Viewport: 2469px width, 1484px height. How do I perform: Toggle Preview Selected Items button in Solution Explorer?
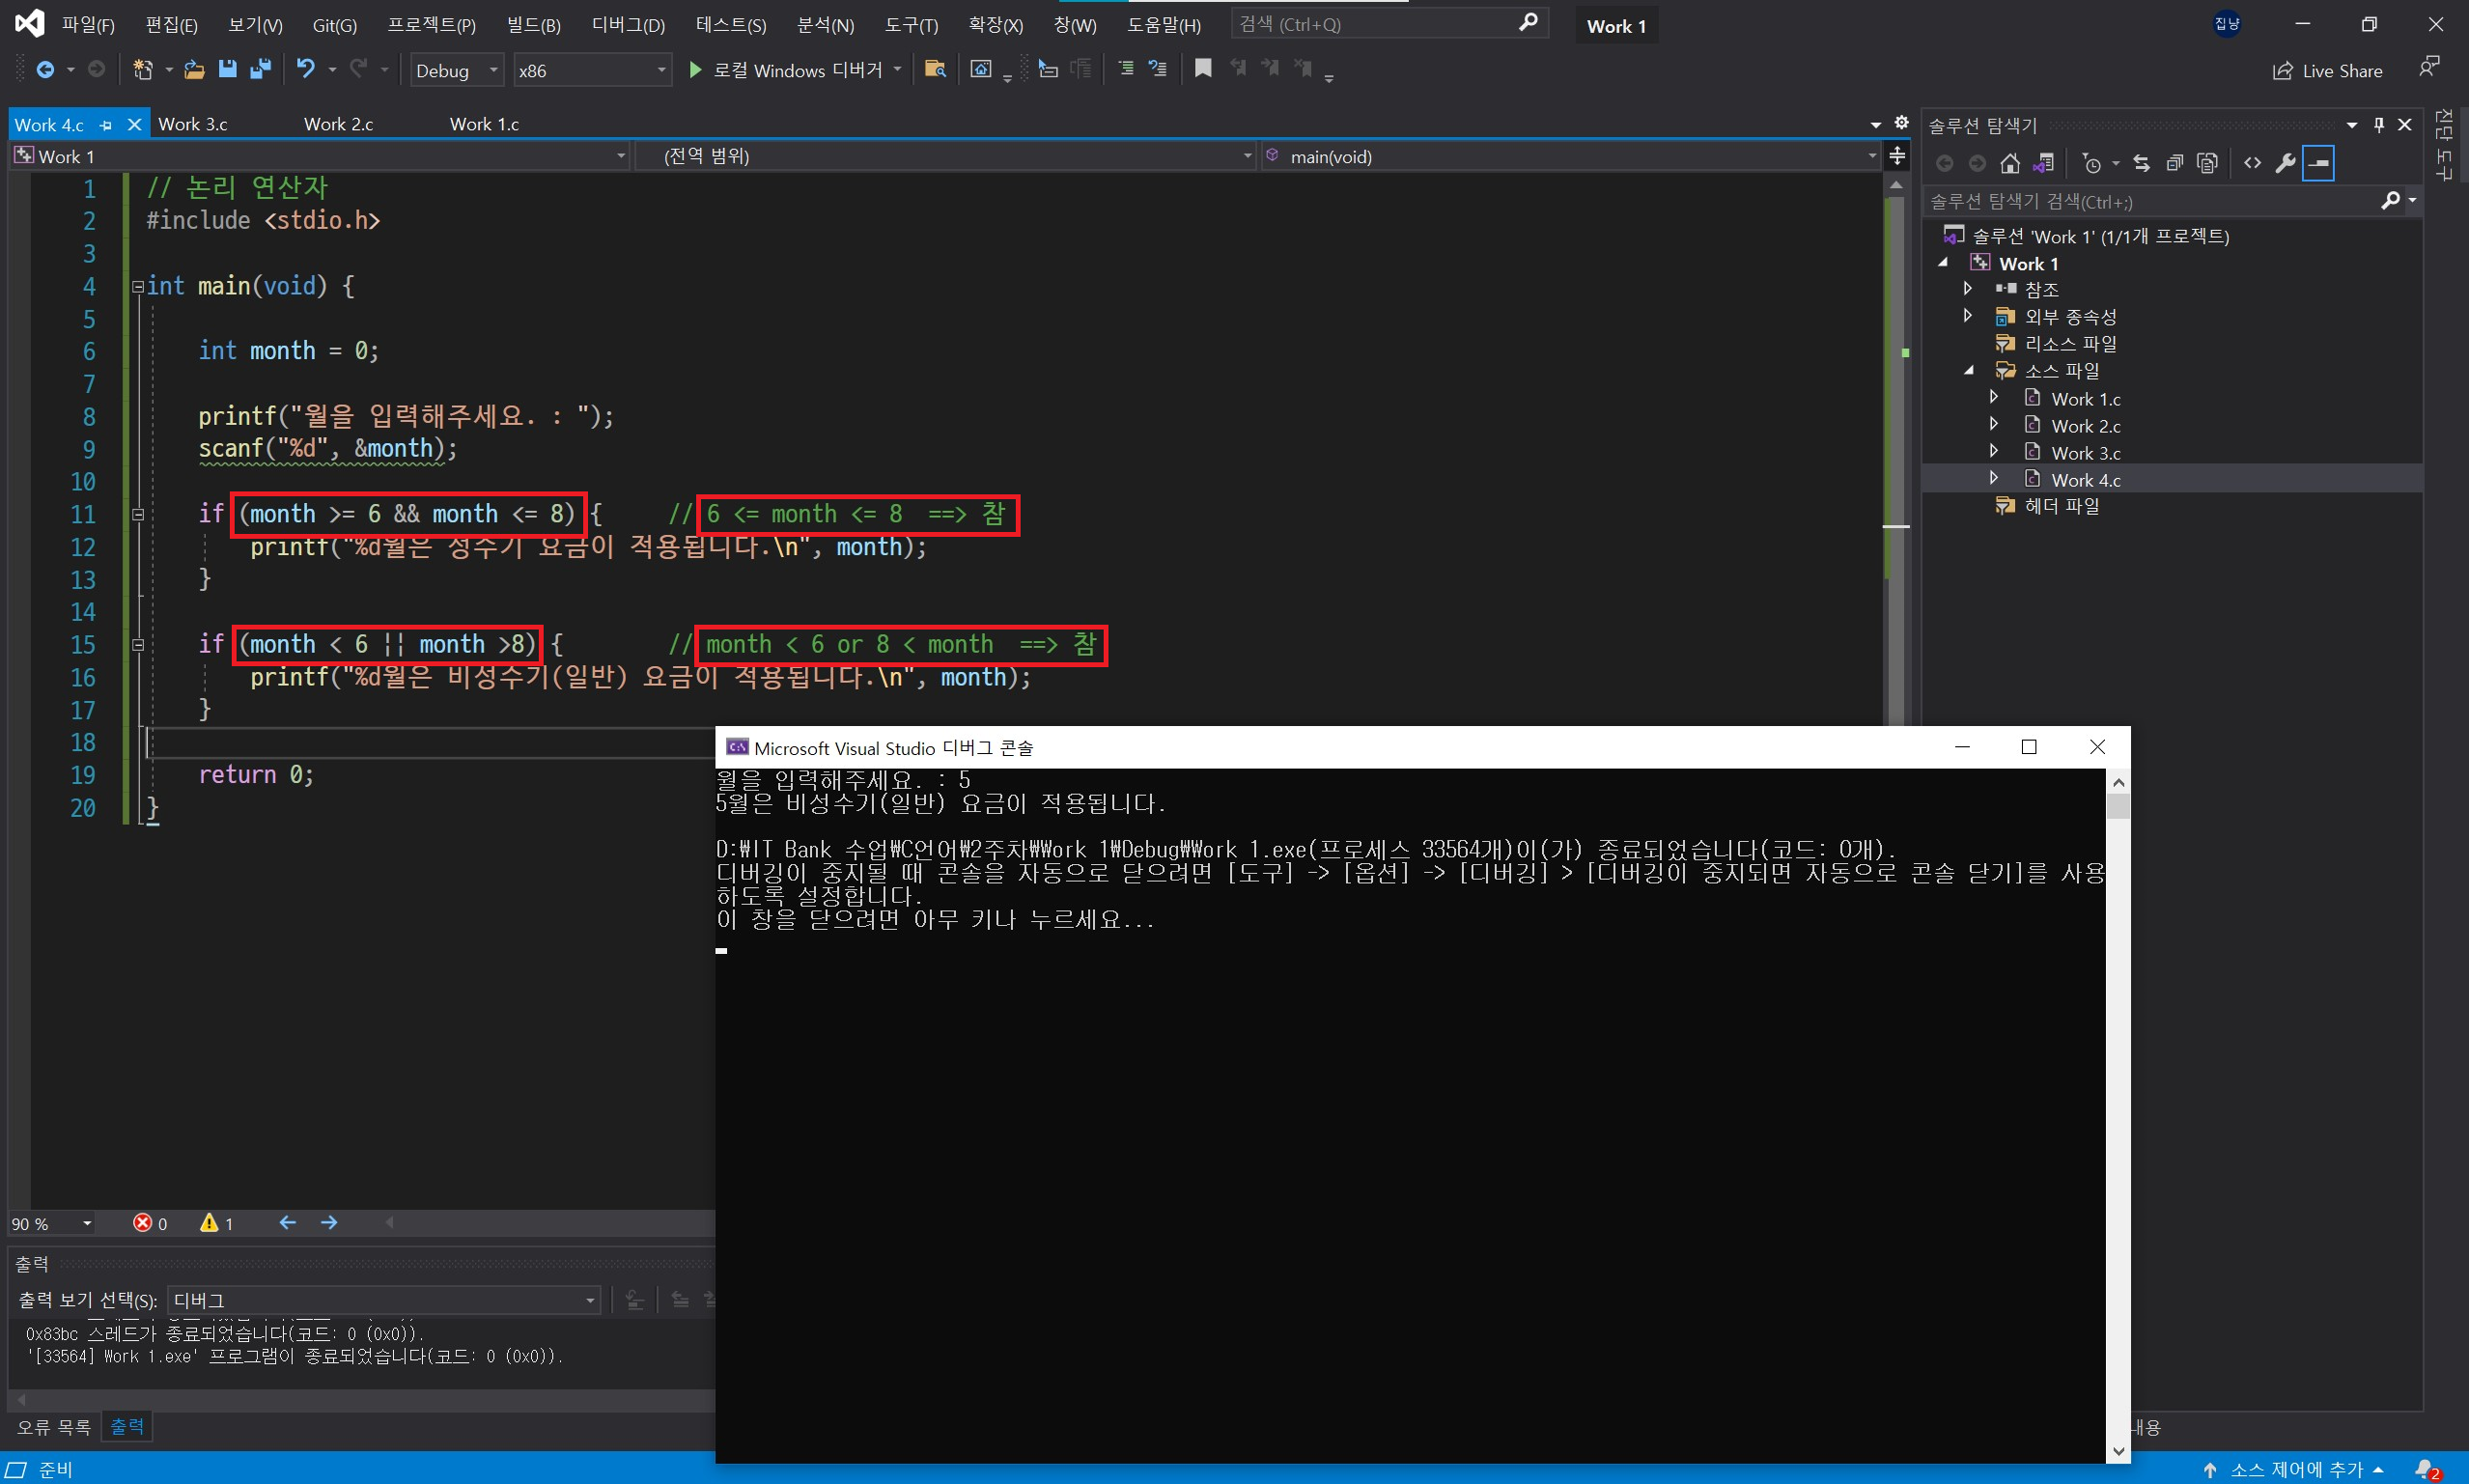pos(2318,163)
